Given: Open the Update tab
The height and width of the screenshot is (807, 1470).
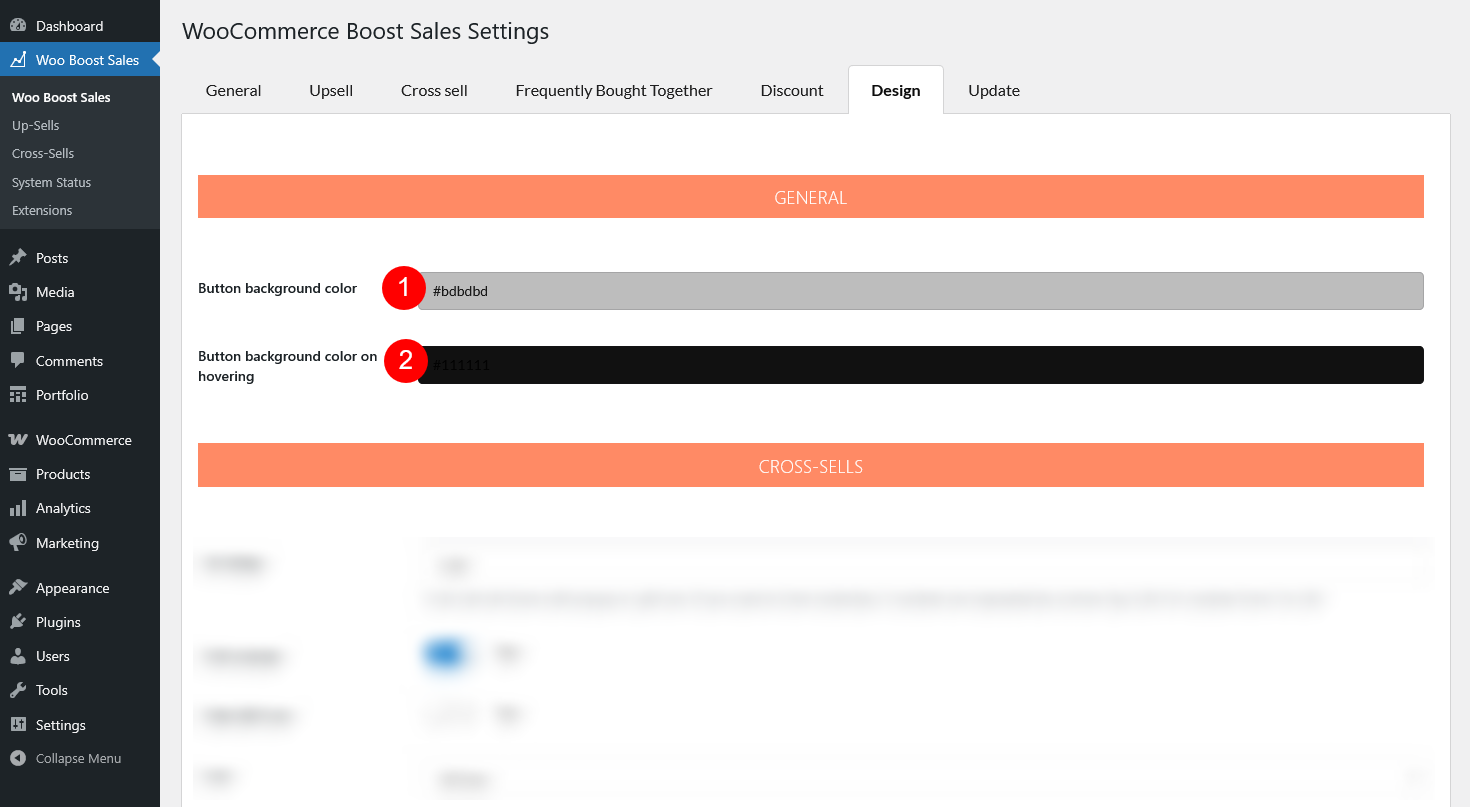Looking at the screenshot, I should (x=994, y=90).
